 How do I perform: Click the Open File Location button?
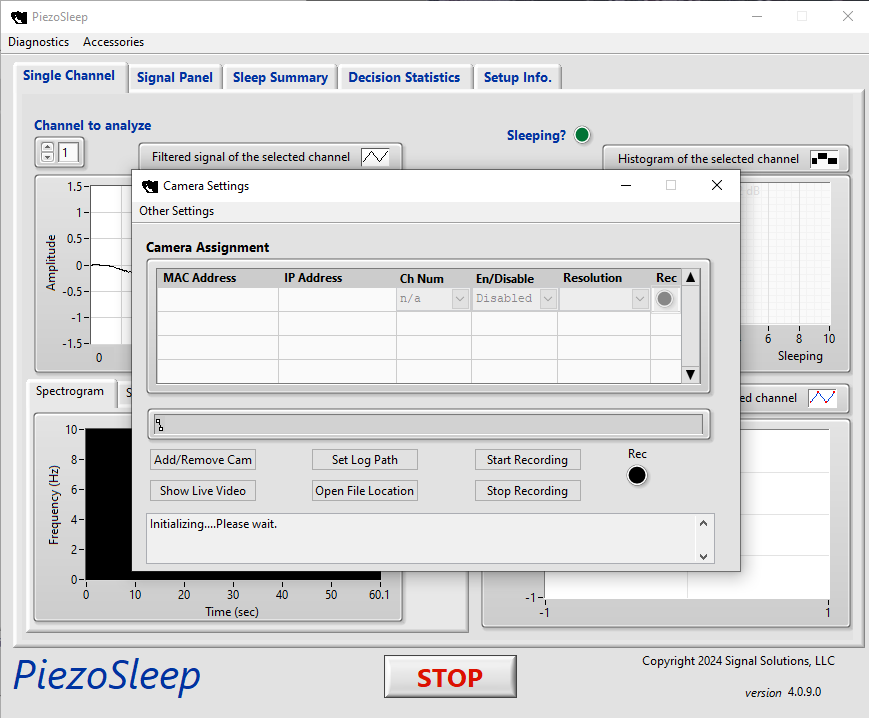[x=365, y=491]
